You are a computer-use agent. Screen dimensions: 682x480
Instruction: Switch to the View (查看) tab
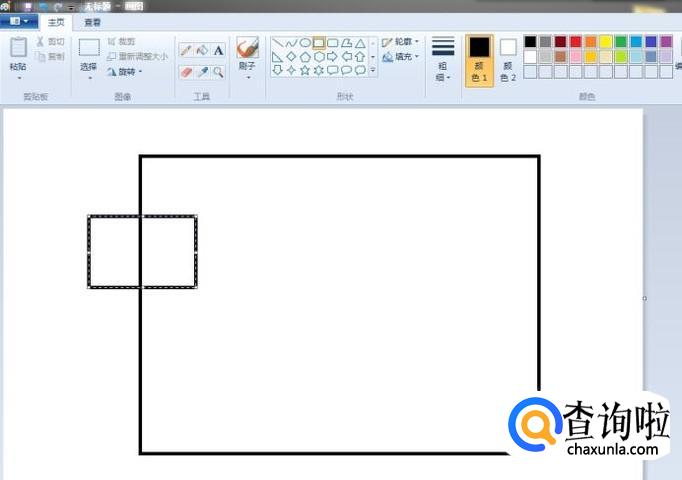click(92, 21)
